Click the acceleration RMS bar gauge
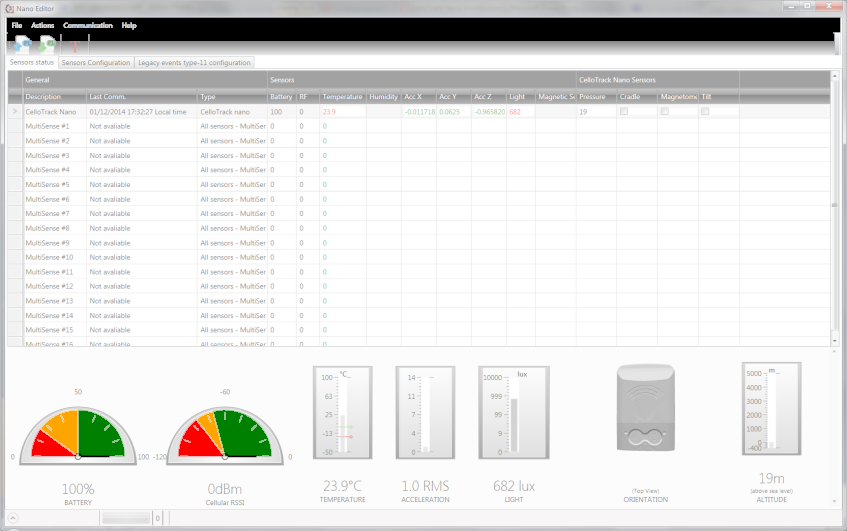Screen dimensions: 847x531 [x=425, y=413]
